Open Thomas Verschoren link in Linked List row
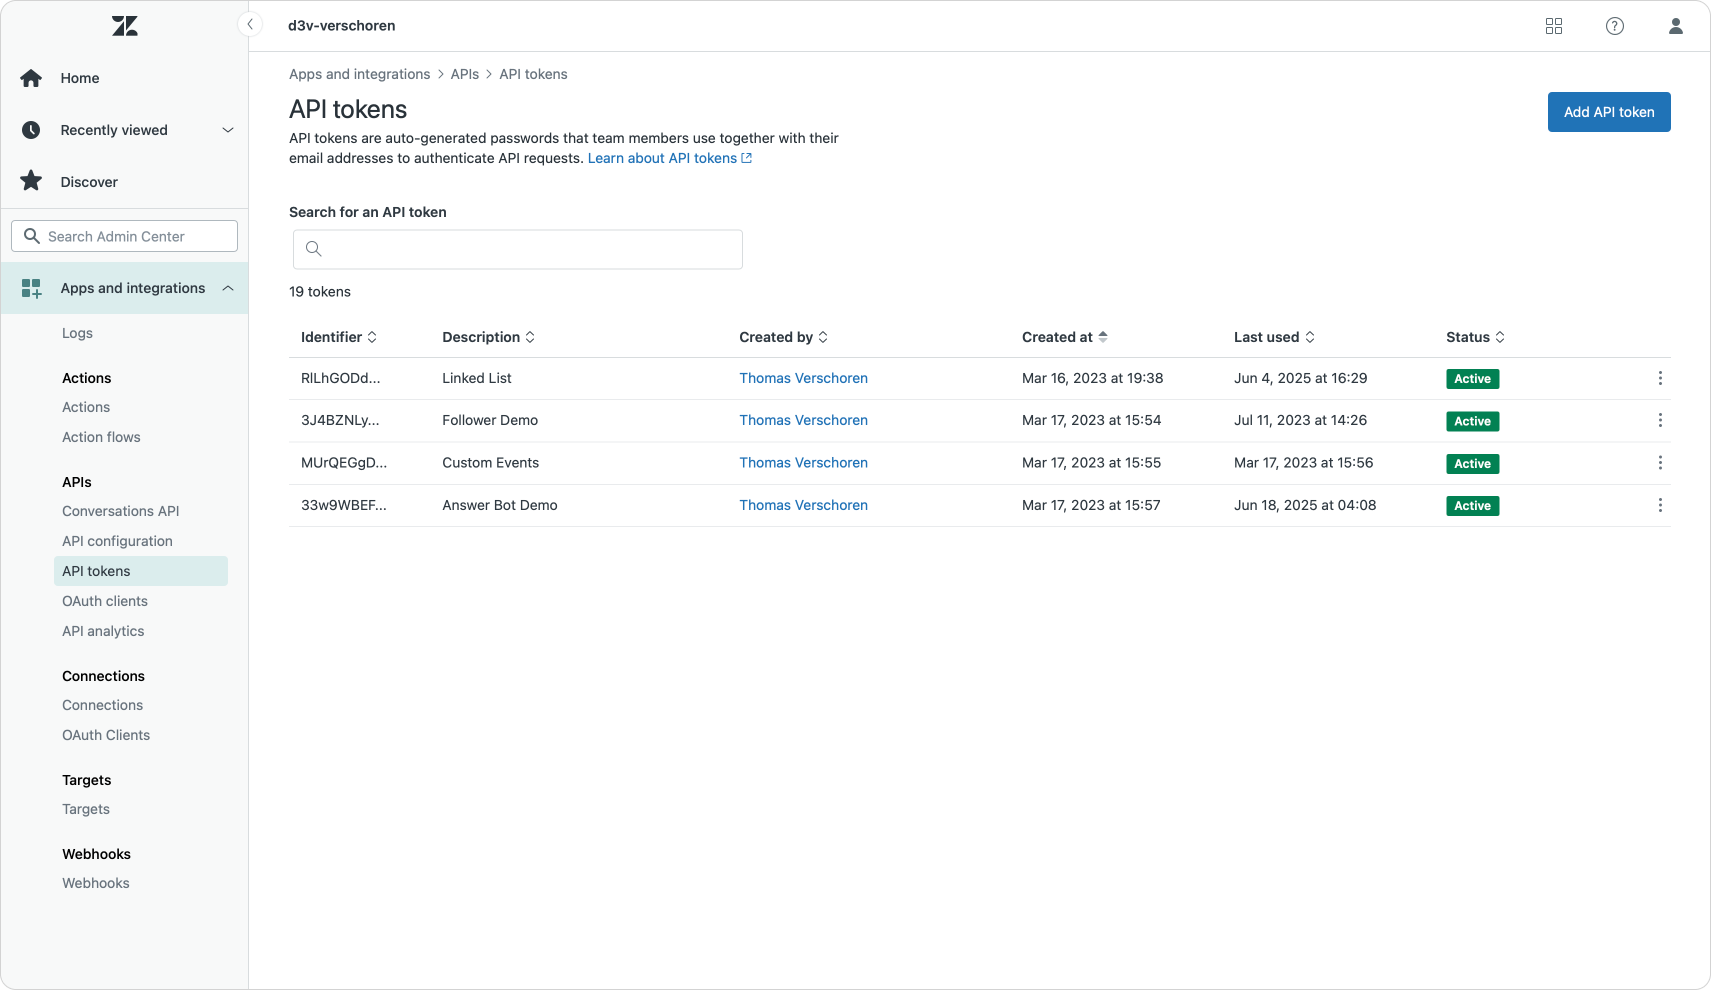This screenshot has height=990, width=1711. point(803,378)
